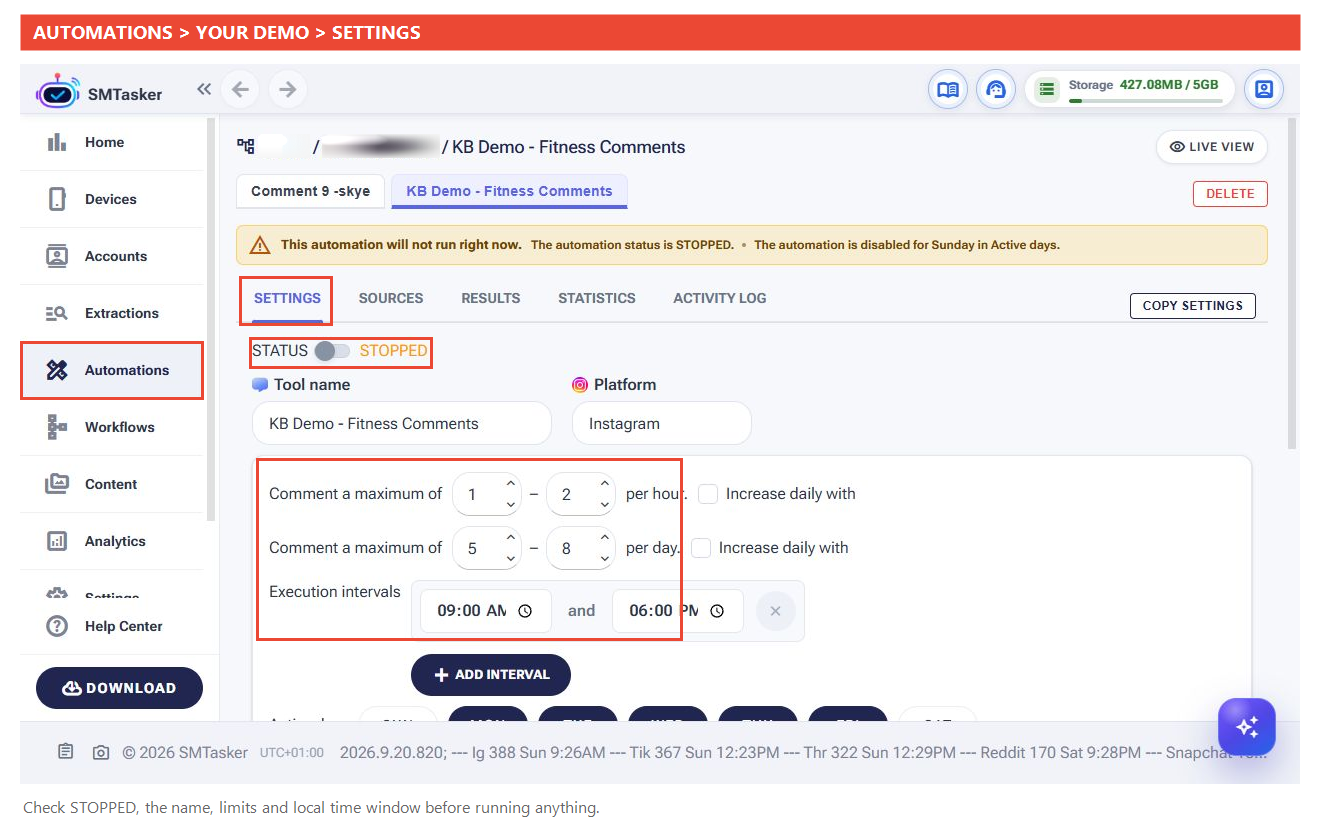Open the ACTIVITY LOG tab

coord(720,298)
